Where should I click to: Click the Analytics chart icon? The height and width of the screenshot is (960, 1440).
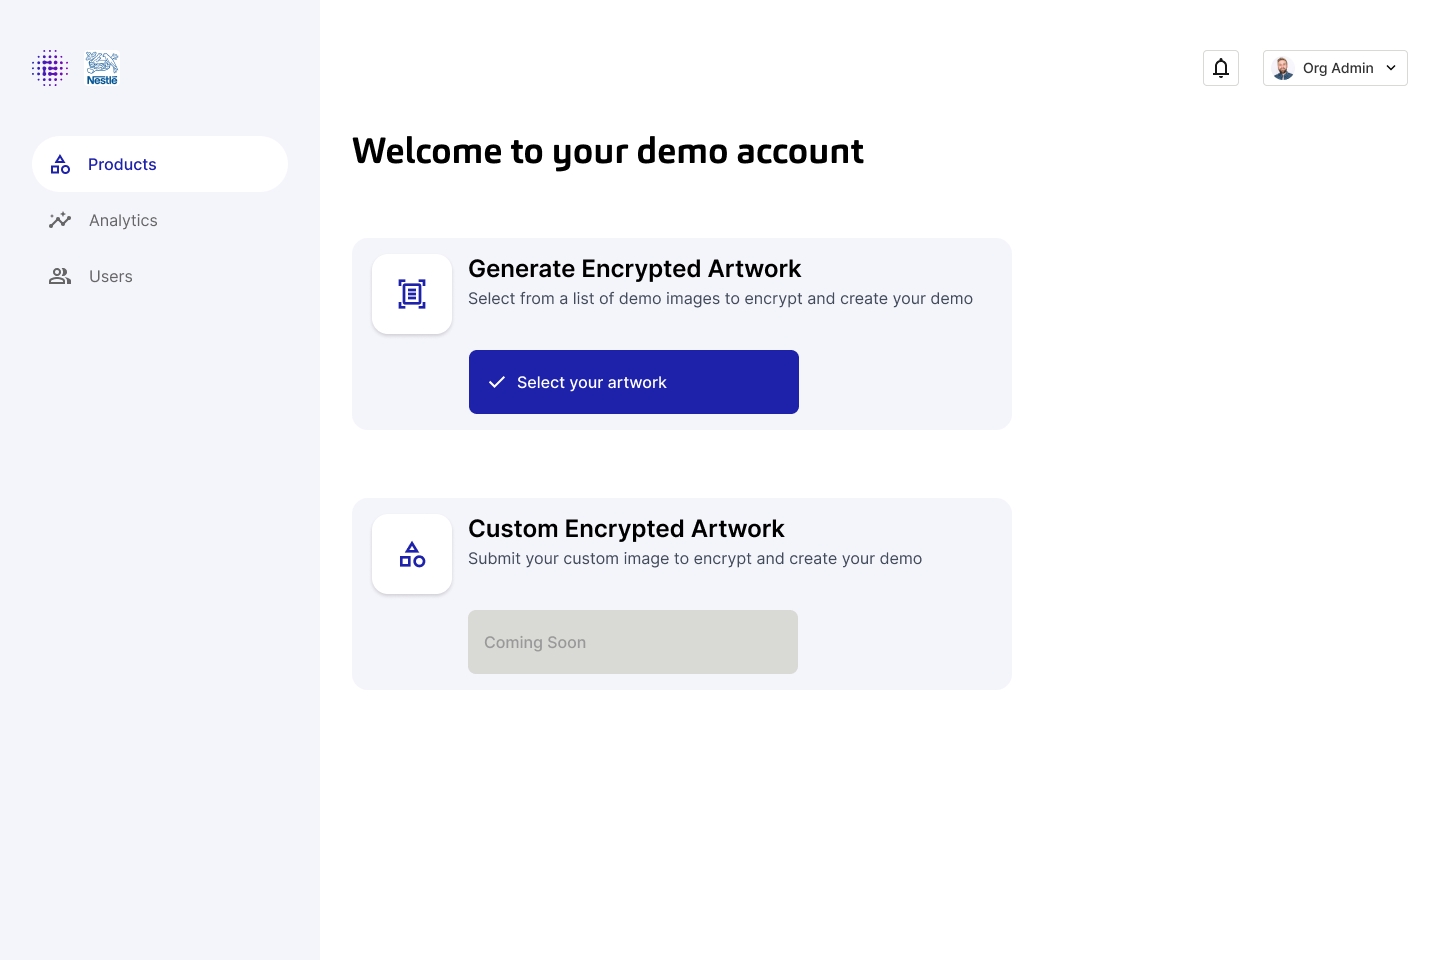[60, 220]
